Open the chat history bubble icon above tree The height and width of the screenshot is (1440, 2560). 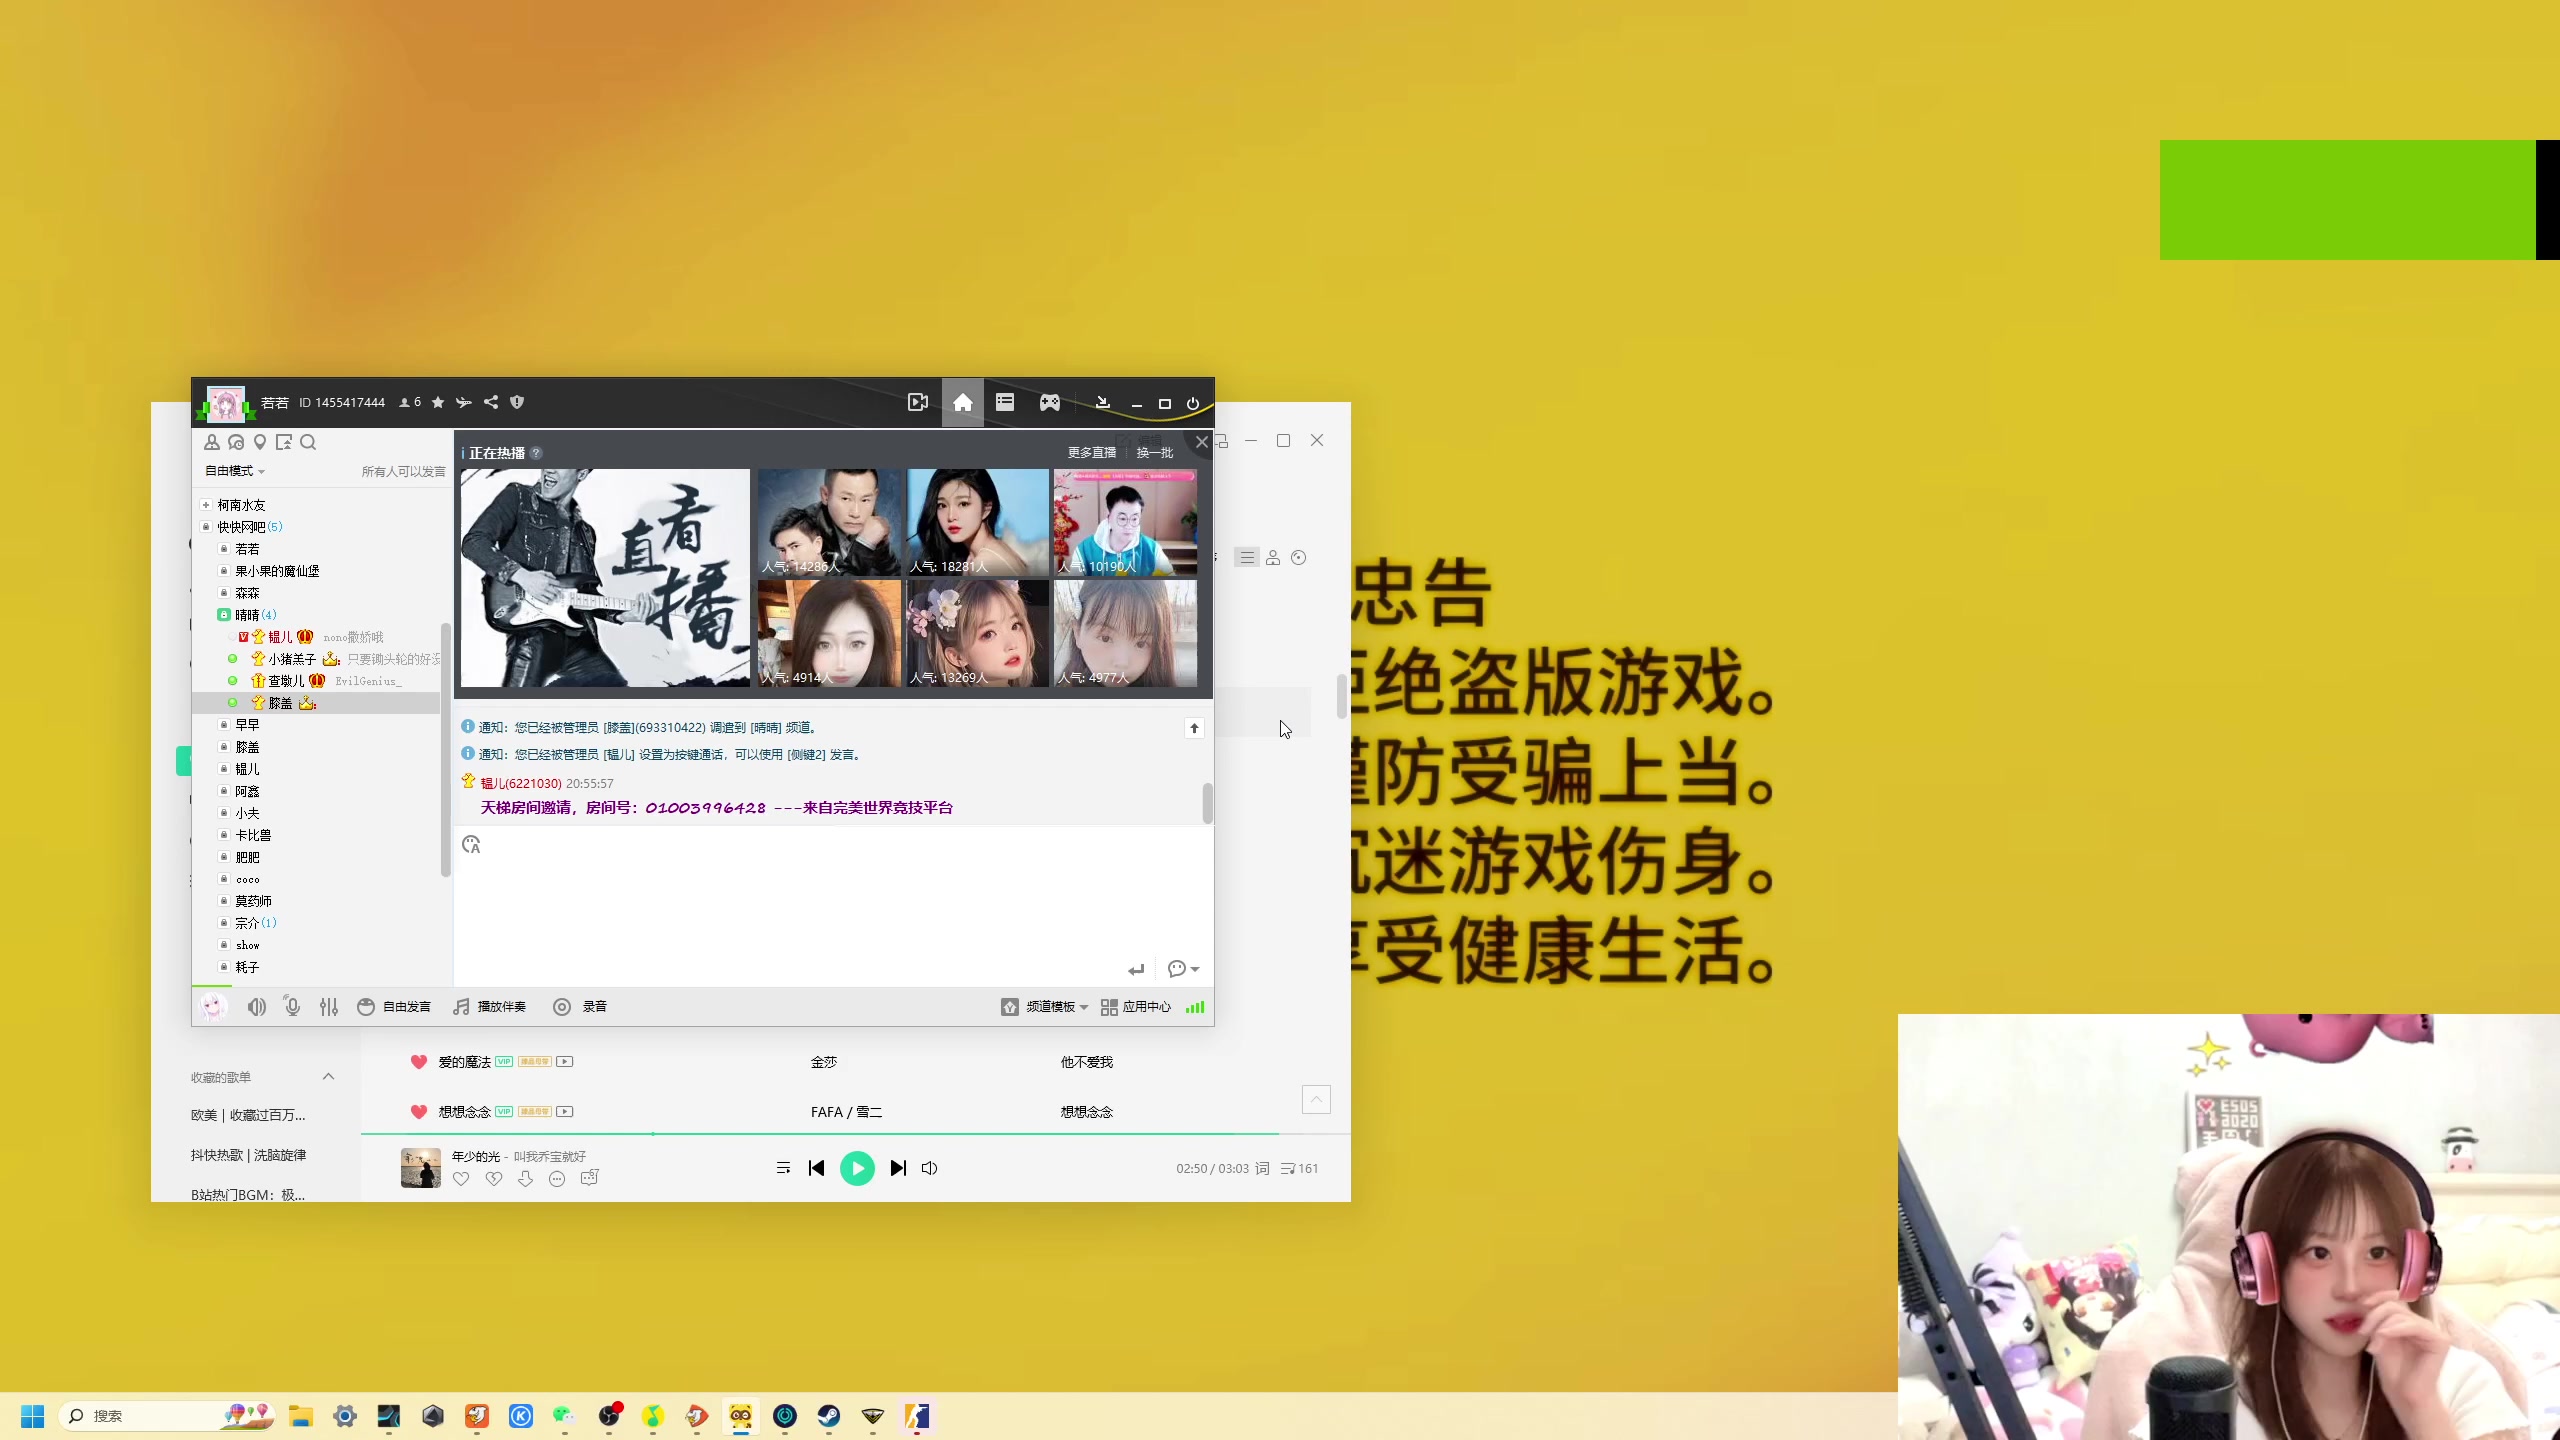coord(236,442)
